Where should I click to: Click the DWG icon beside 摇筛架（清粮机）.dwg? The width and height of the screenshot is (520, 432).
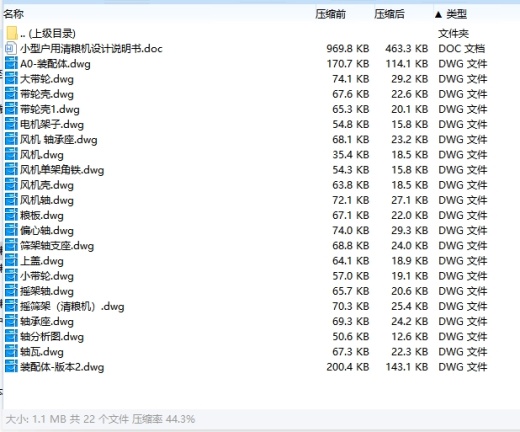[x=11, y=306]
